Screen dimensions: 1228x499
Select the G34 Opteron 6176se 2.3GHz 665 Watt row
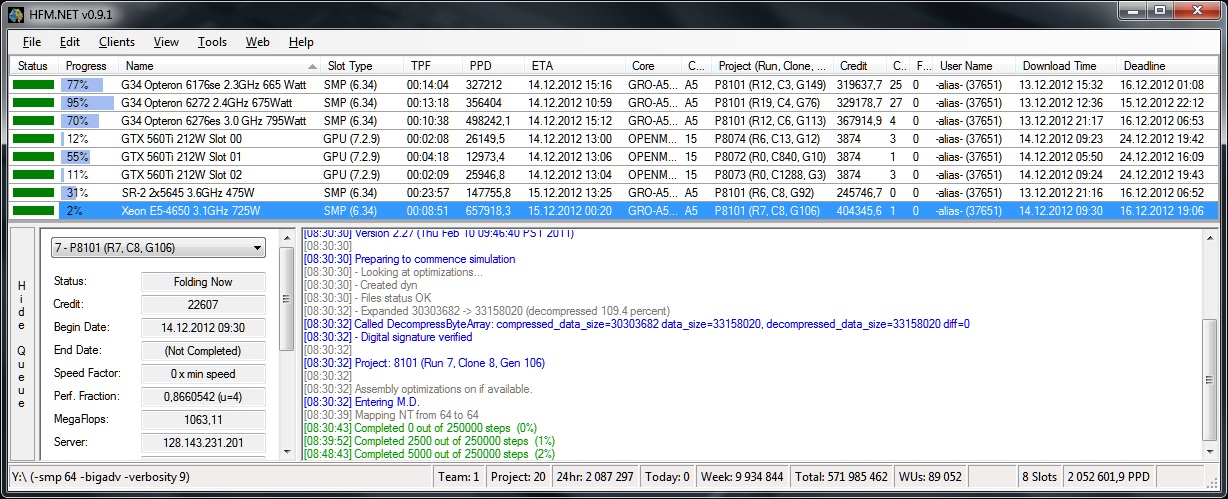614,85
